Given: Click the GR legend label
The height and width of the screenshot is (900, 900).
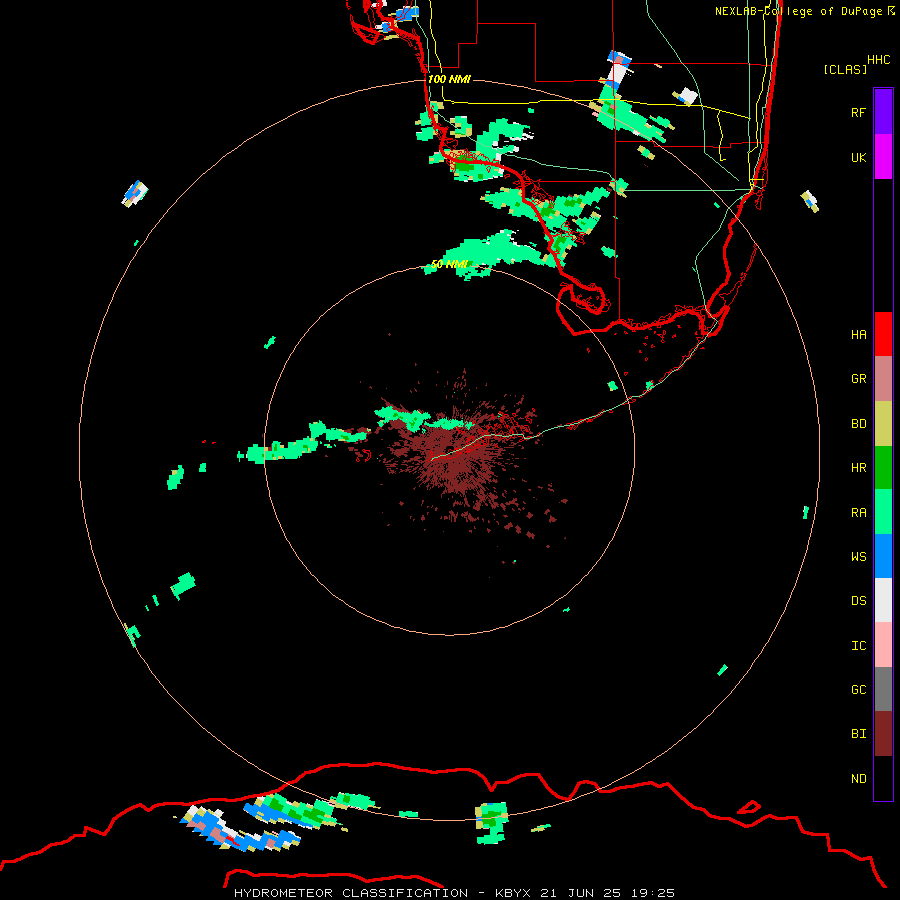Looking at the screenshot, I should click(858, 379).
